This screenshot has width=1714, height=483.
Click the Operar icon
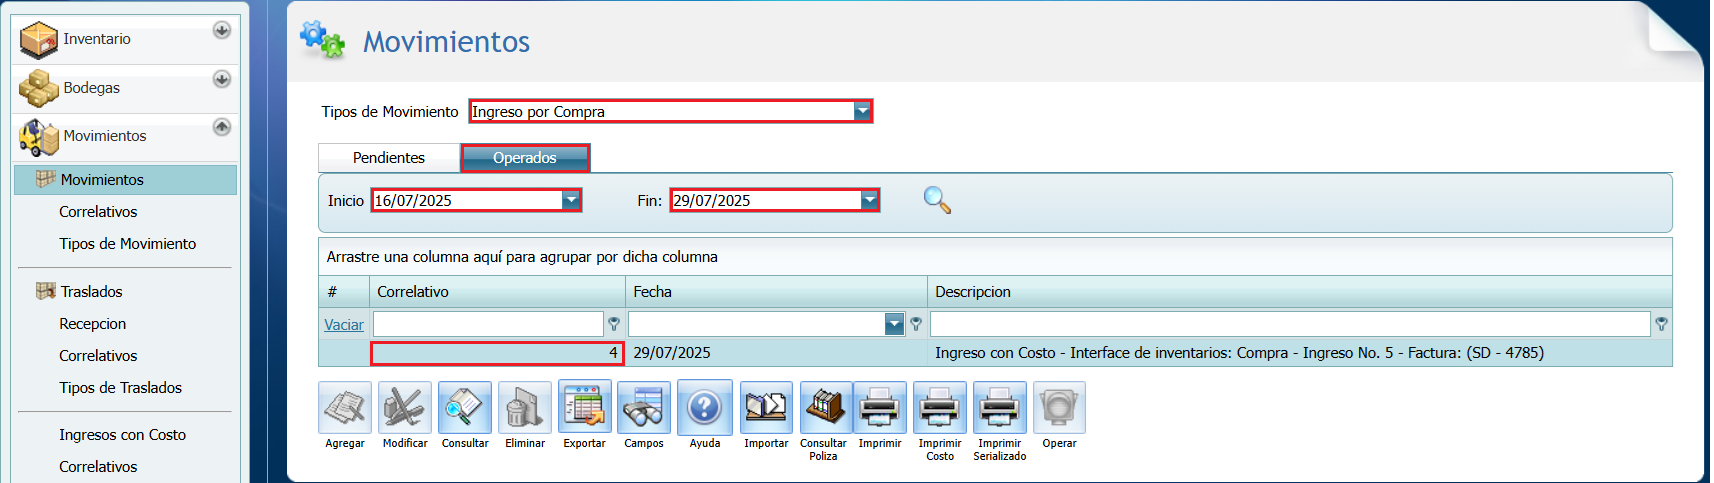click(x=1059, y=407)
